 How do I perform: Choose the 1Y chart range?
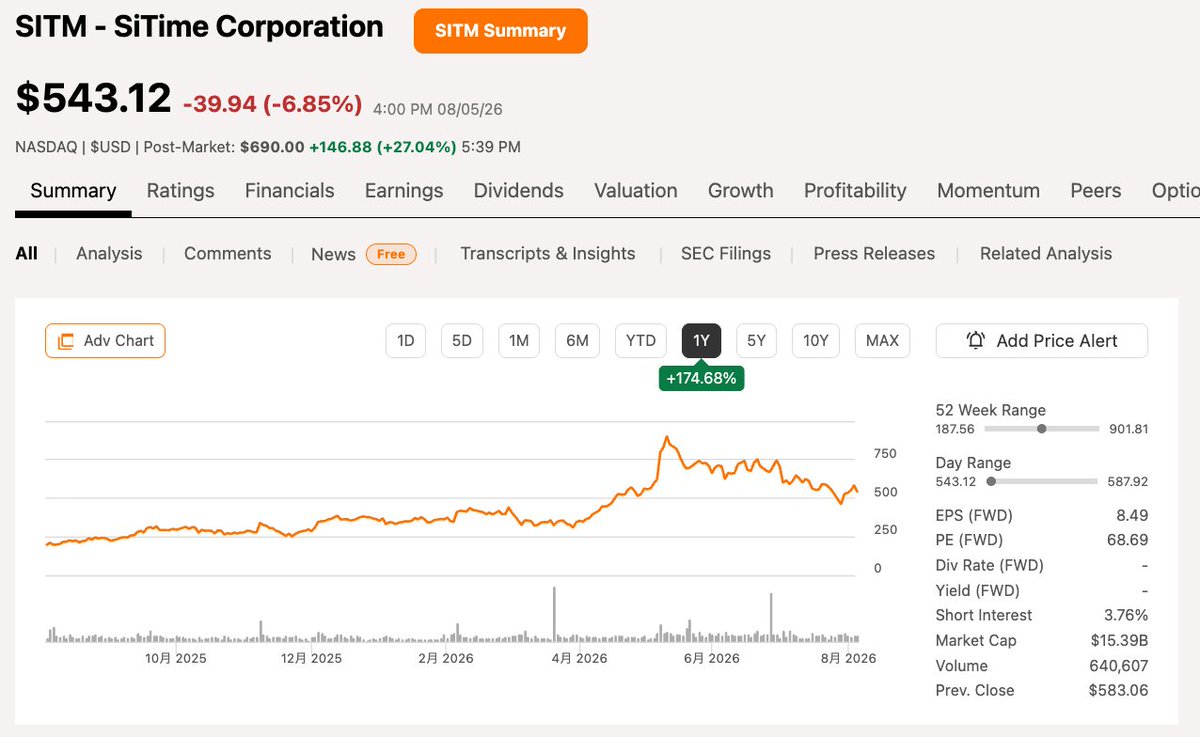click(702, 341)
